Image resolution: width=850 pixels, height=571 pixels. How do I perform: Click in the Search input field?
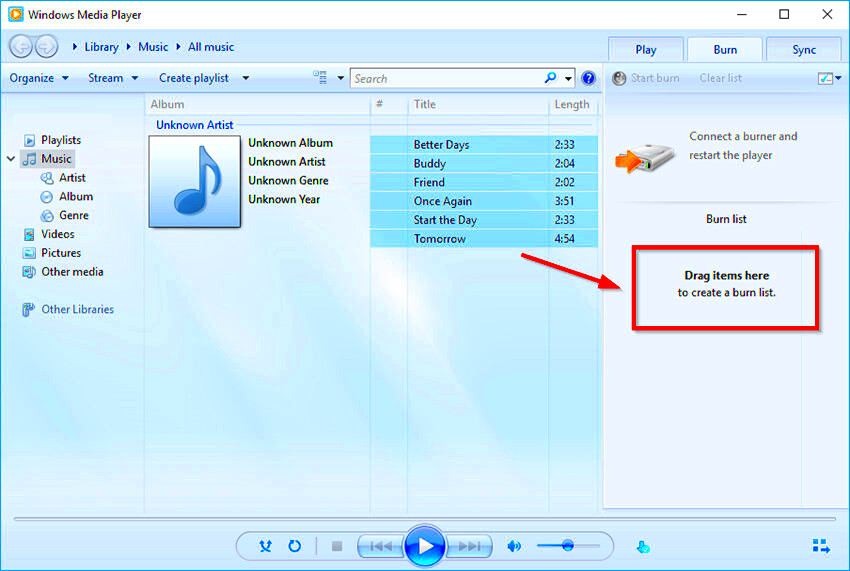pyautogui.click(x=447, y=79)
